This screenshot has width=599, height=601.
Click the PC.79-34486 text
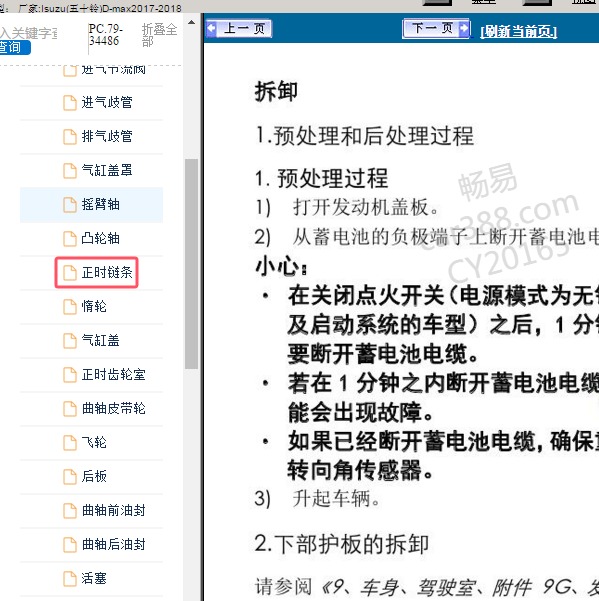pyautogui.click(x=105, y=34)
